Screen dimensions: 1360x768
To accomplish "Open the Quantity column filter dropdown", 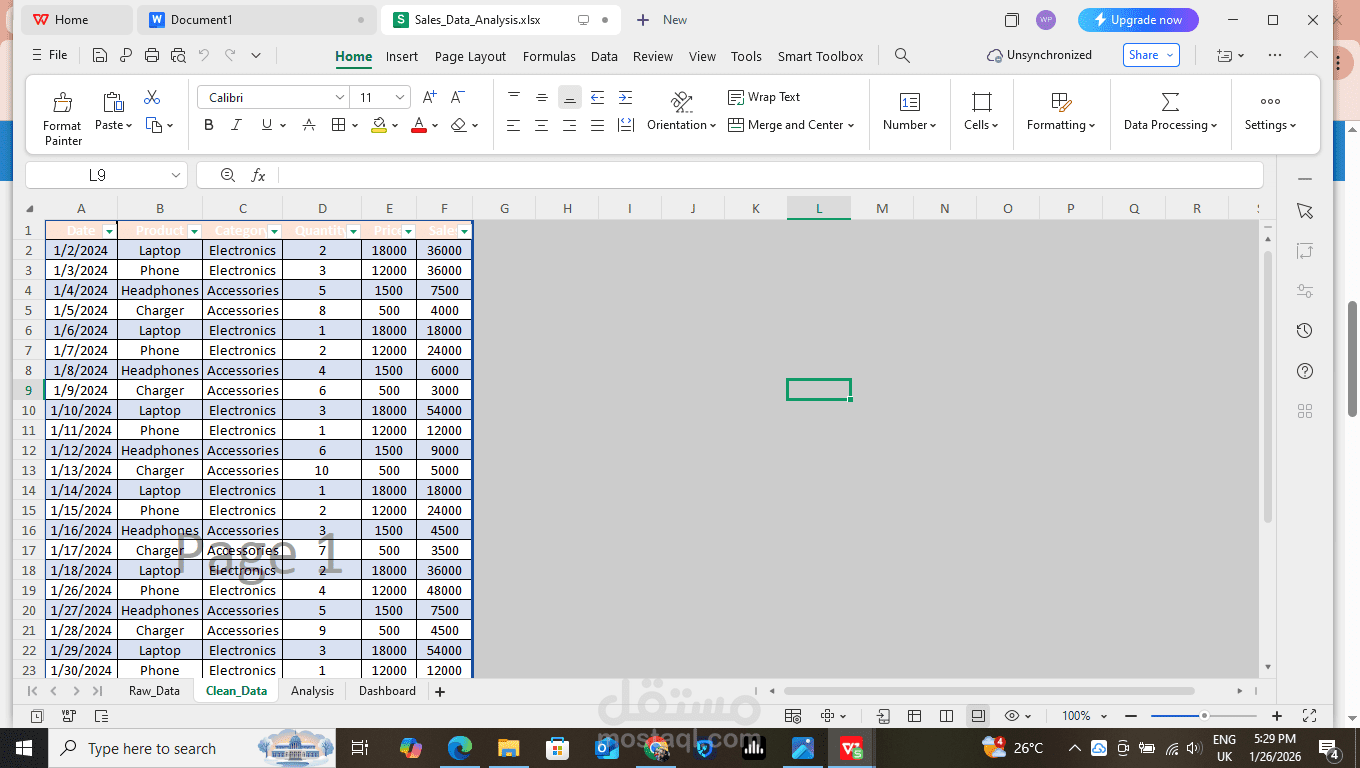I will click(x=353, y=231).
